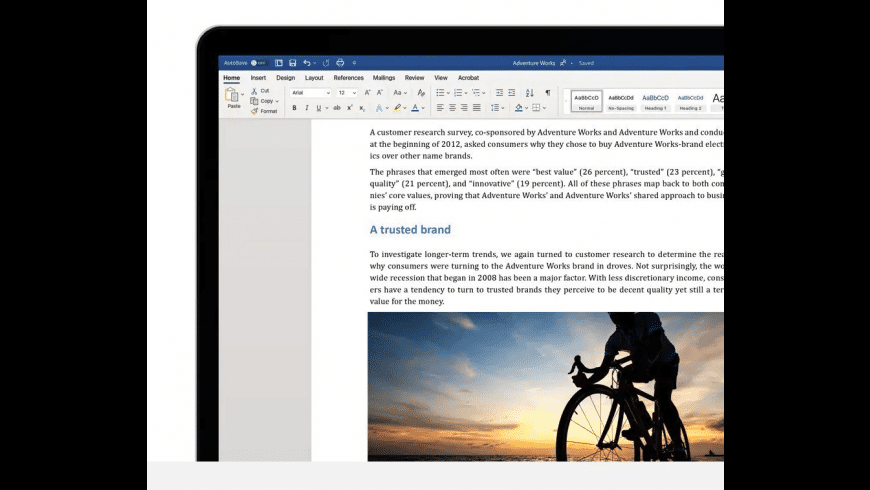Increase indent using the indent icon
The height and width of the screenshot is (490, 870).
[512, 93]
